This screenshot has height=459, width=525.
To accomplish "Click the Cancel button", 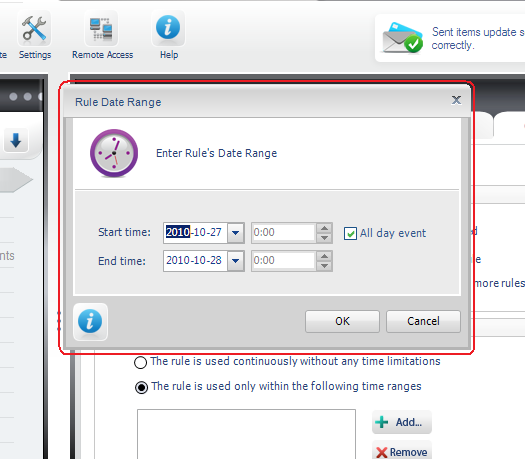I will [x=423, y=321].
